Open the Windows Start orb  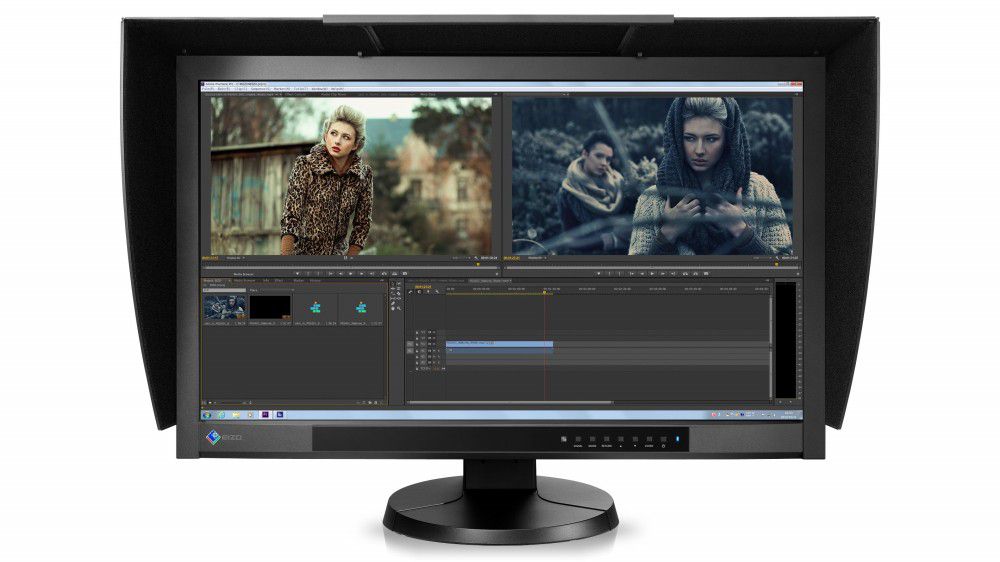[x=207, y=415]
